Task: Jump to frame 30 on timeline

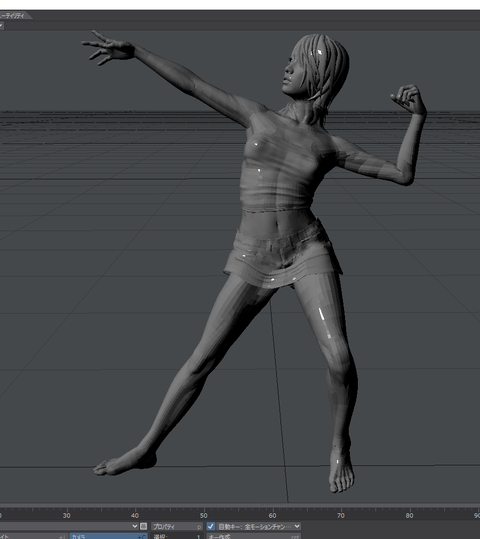Action: 67,515
